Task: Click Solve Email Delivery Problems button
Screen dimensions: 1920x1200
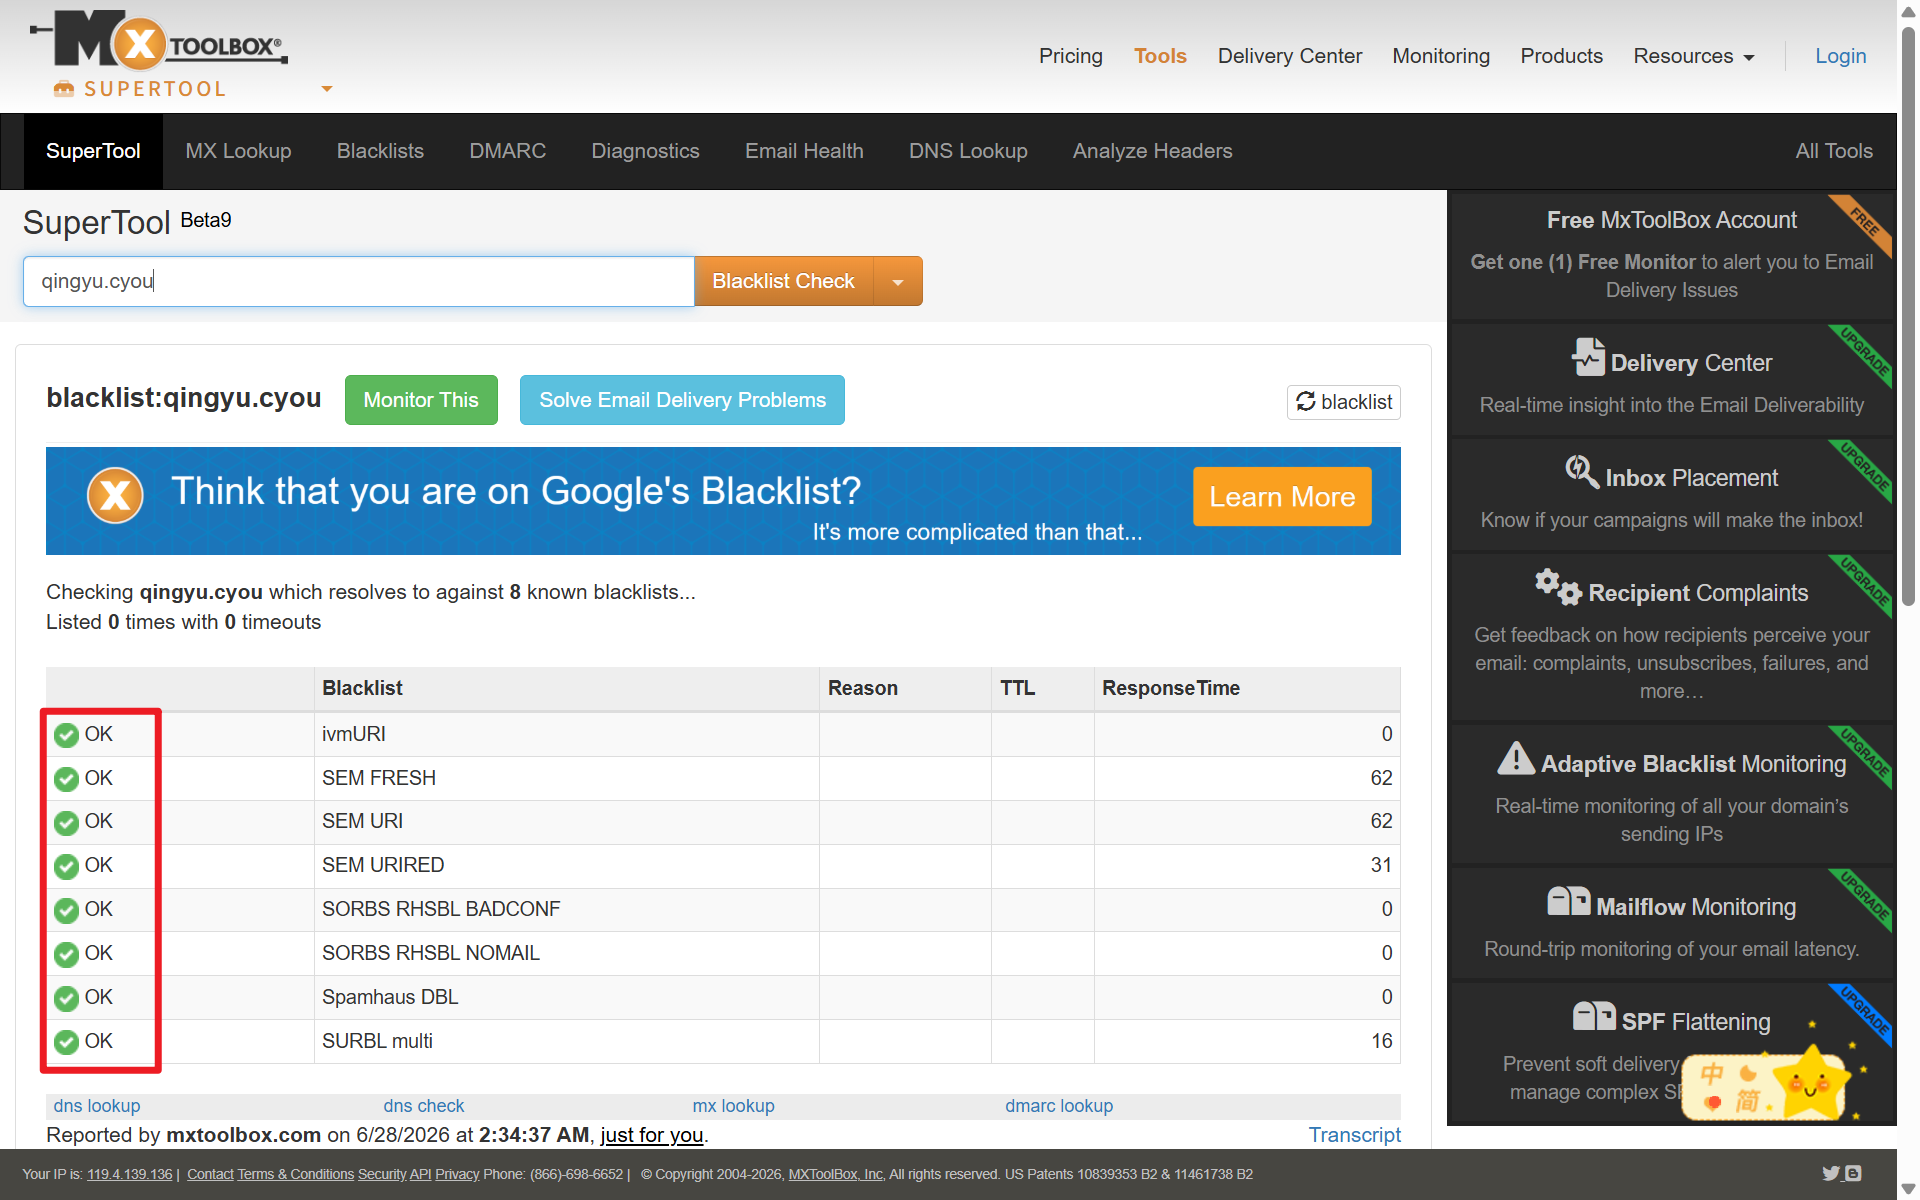Action: tap(682, 400)
